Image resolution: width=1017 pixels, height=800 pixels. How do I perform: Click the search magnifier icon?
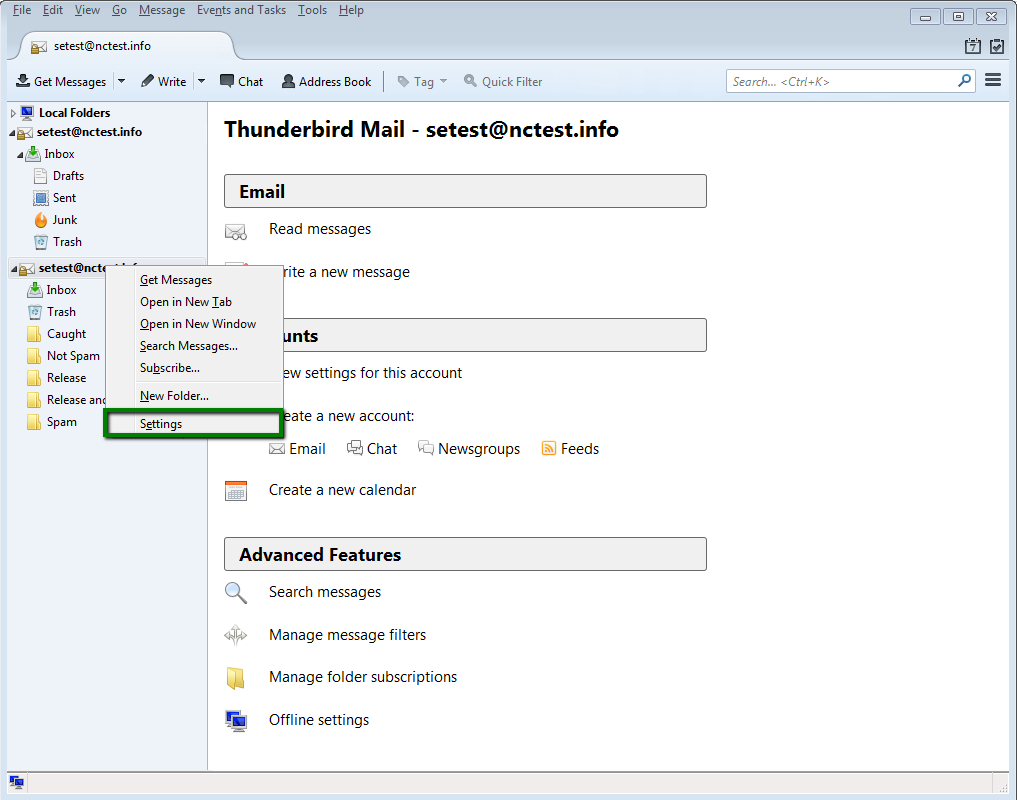point(964,80)
